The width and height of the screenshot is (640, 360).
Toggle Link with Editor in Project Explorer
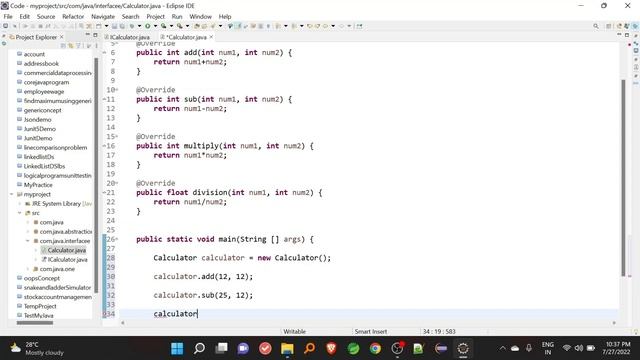(71, 46)
